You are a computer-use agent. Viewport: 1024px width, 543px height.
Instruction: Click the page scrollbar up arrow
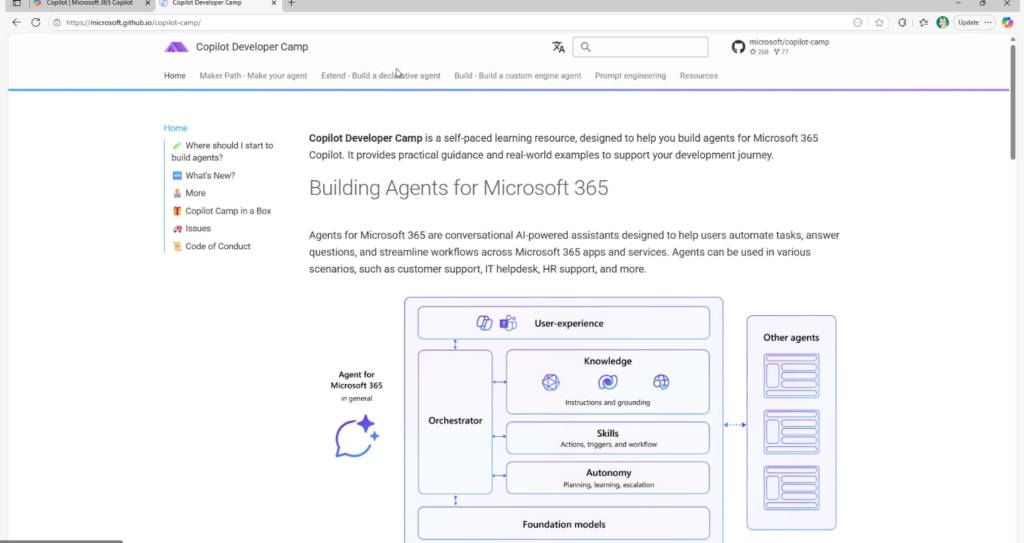pos(1013,39)
